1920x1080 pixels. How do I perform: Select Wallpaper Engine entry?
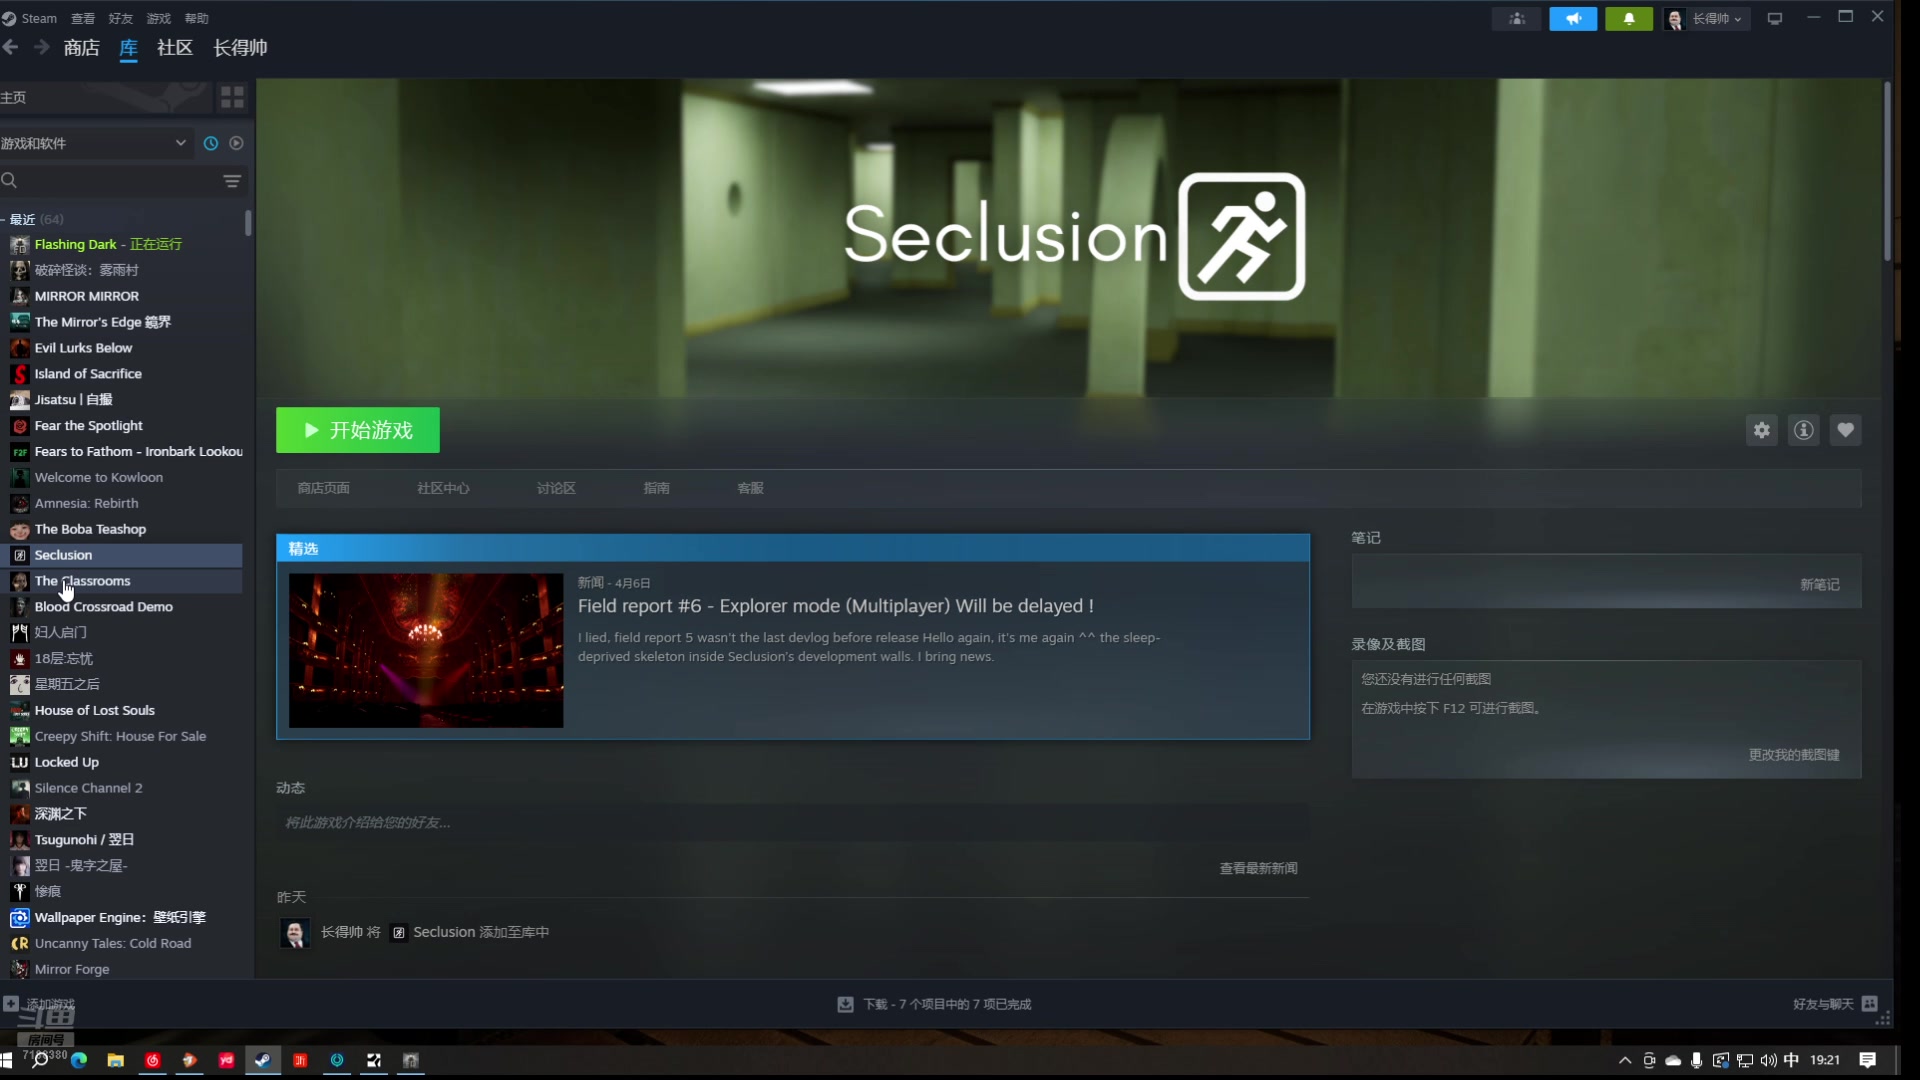tap(121, 918)
